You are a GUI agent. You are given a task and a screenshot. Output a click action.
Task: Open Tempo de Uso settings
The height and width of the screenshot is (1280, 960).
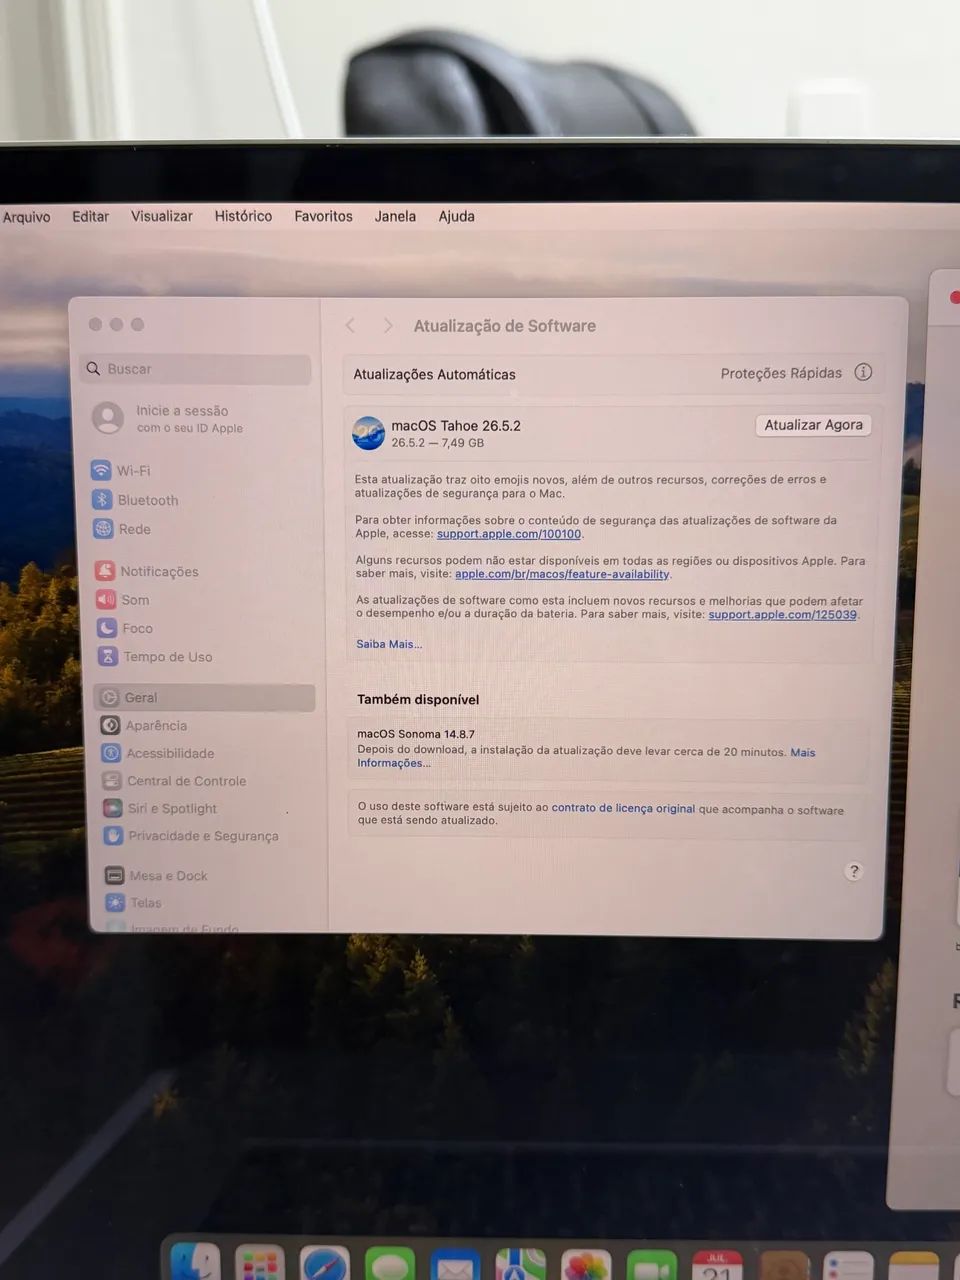(154, 657)
